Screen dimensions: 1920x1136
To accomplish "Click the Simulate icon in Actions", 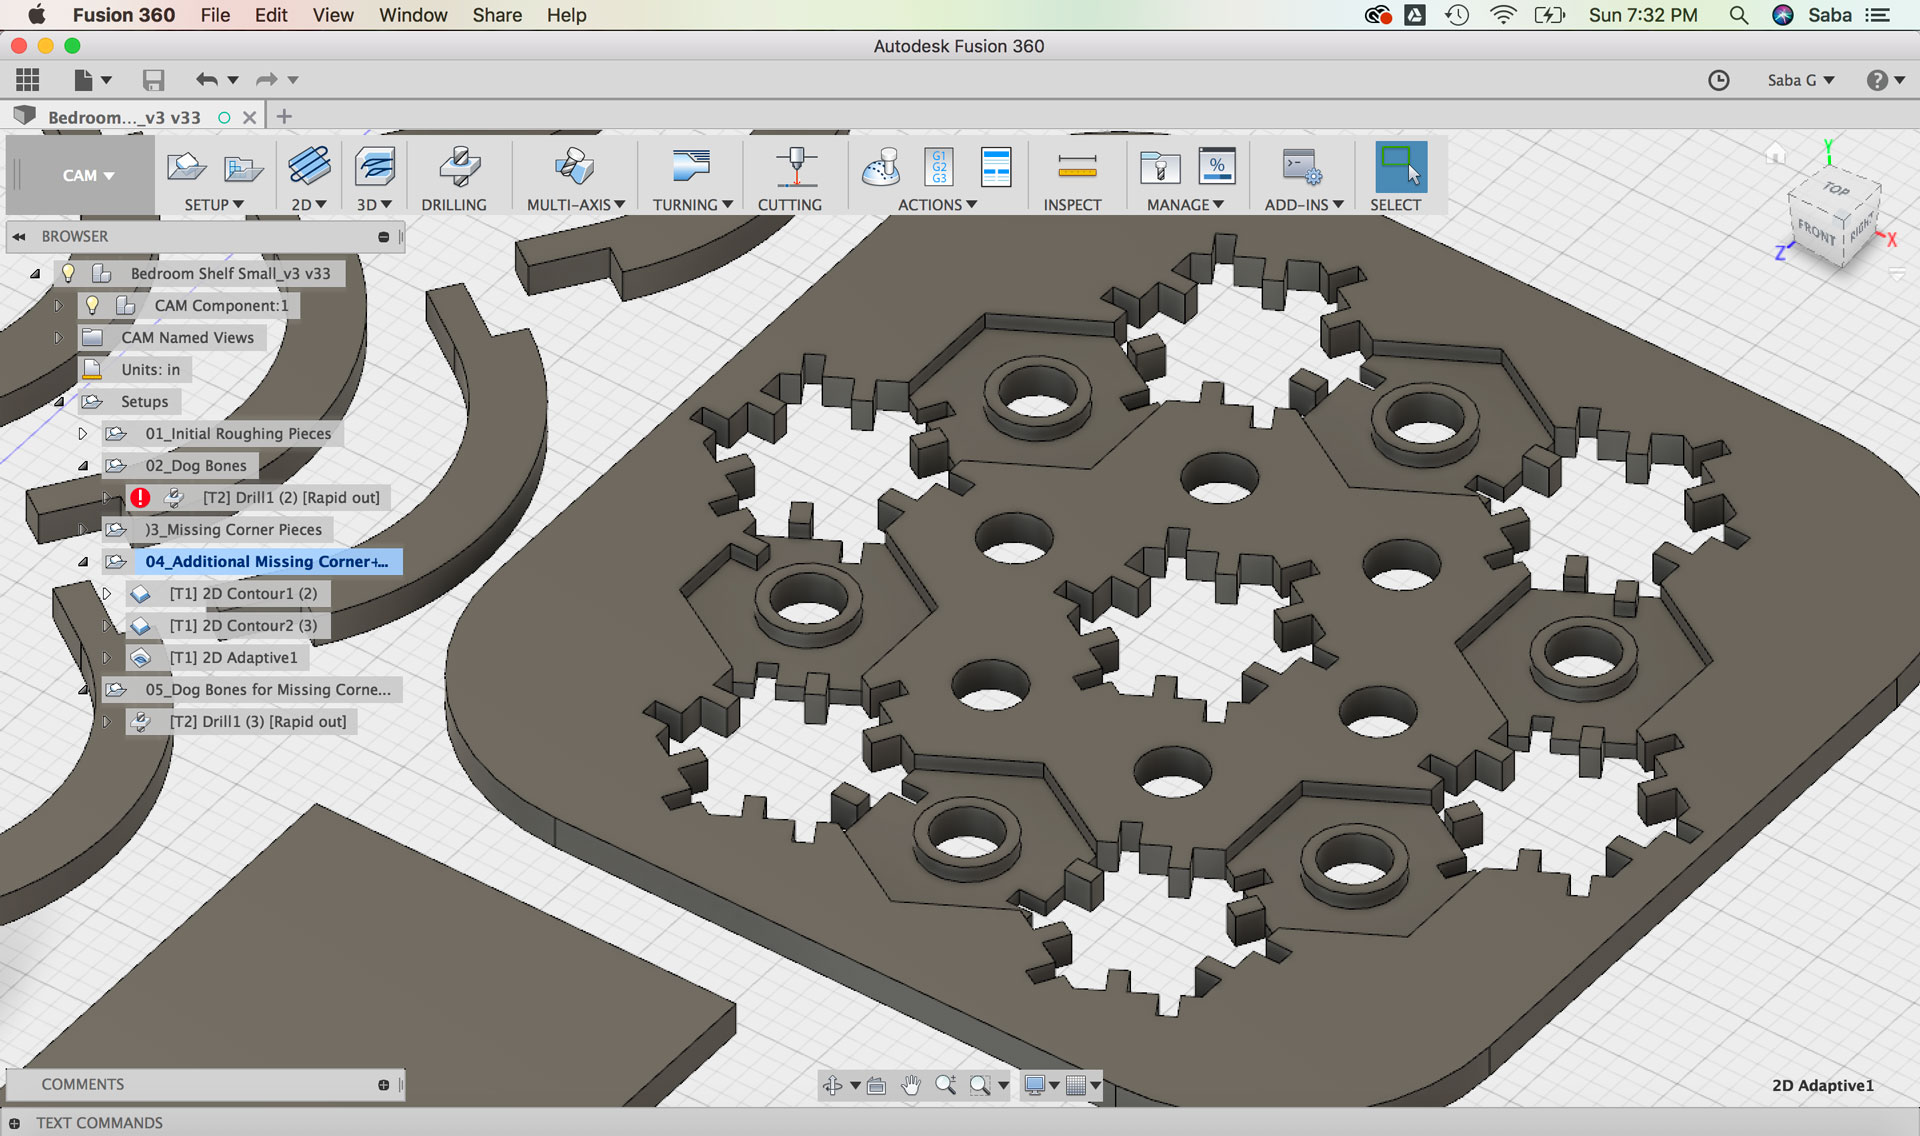I will pyautogui.click(x=881, y=168).
